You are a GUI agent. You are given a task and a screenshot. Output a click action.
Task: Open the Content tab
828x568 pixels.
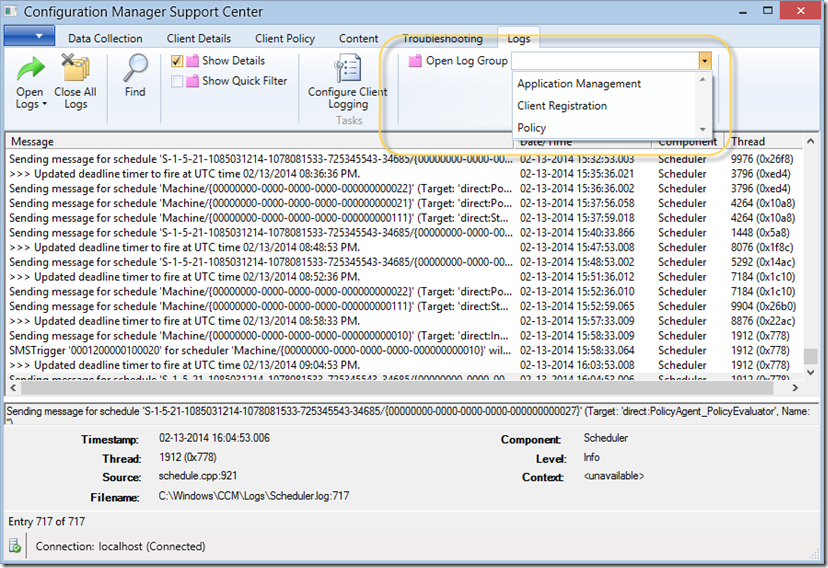pos(359,39)
